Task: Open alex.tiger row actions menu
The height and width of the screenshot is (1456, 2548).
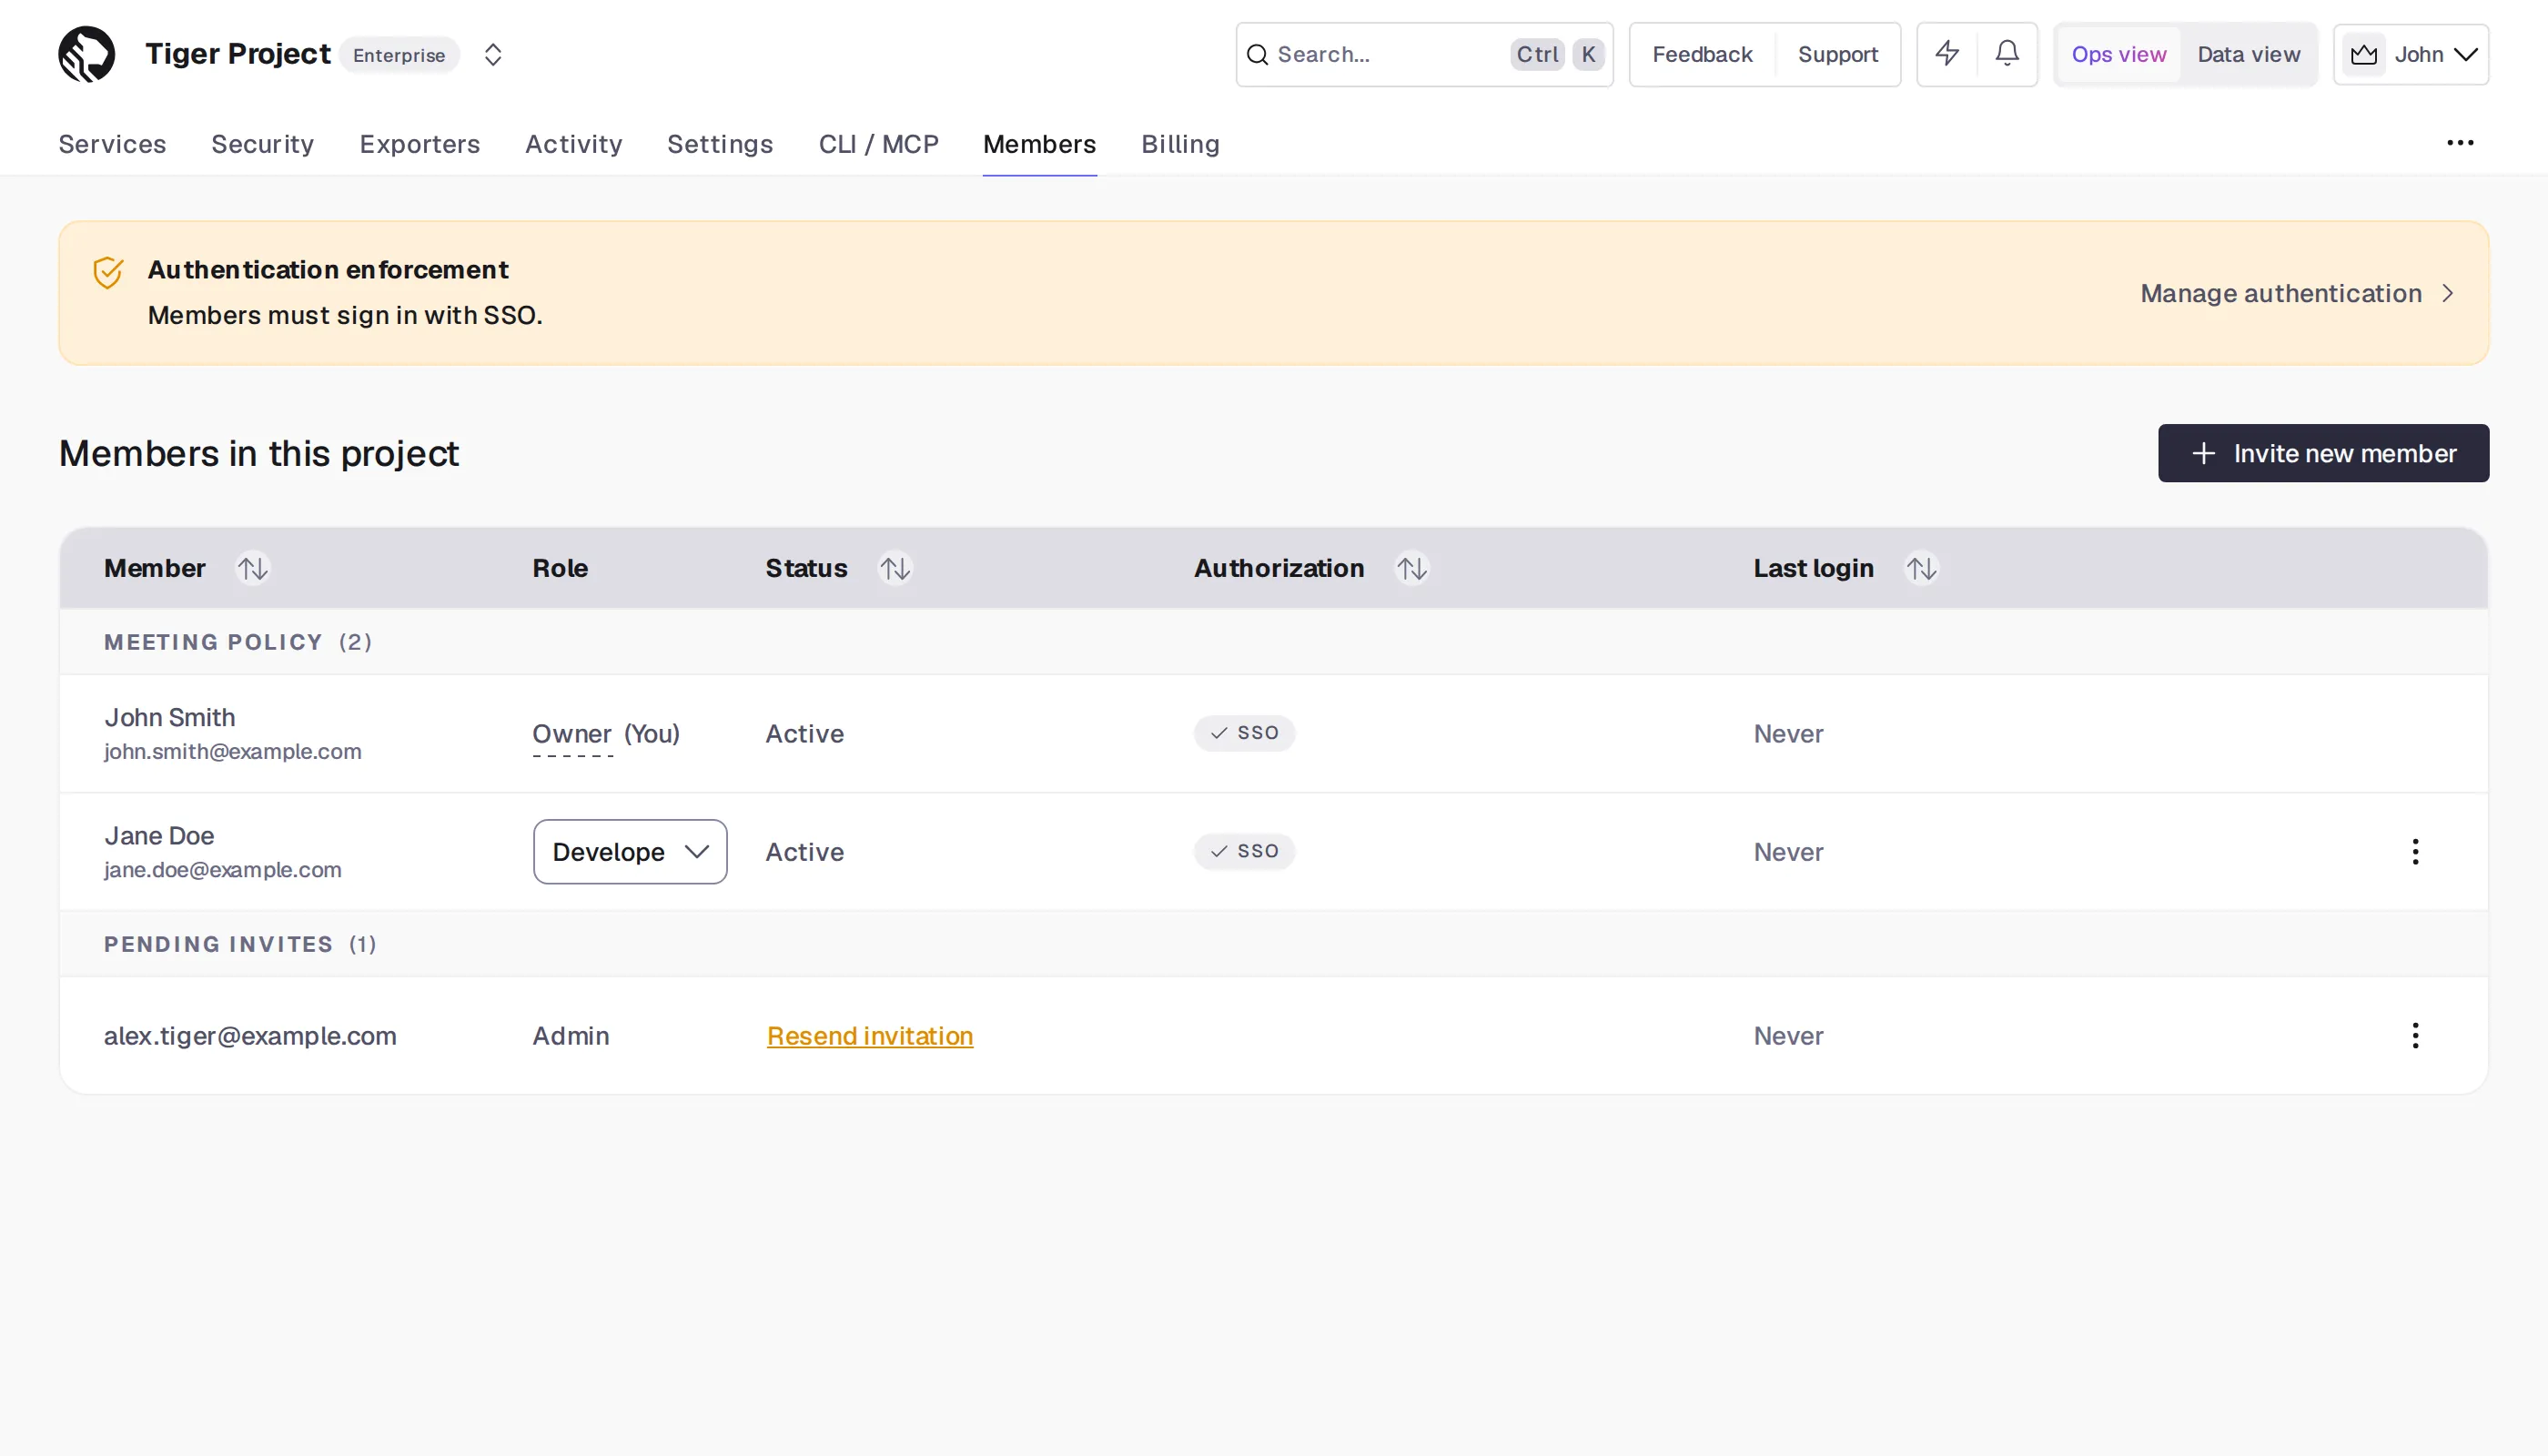Action: [x=2415, y=1036]
